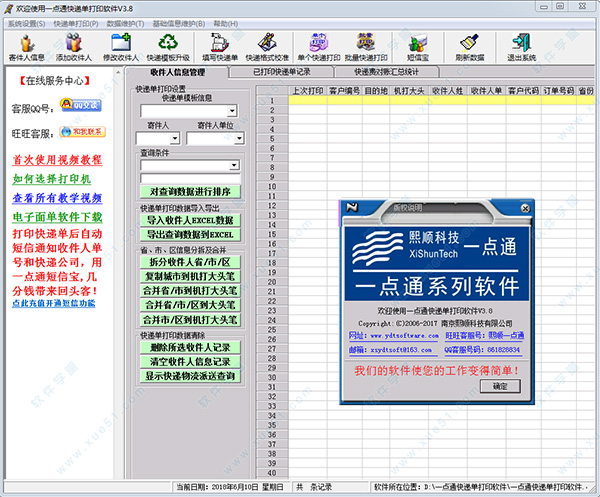Click 复制城市到机打大头笔 button
Screen dimensions: 600x497
[190, 276]
